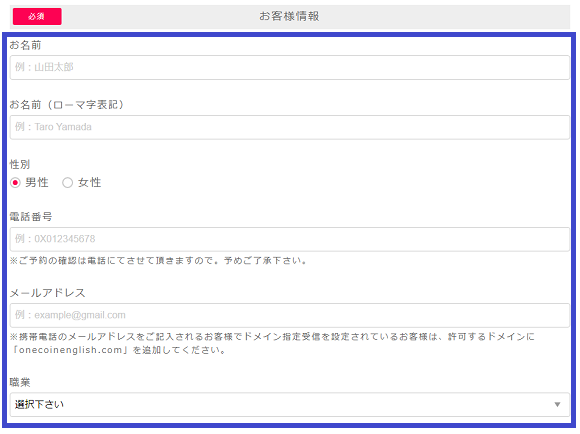The height and width of the screenshot is (434, 580).
Task: Focus the Taro Yamada romaji name field
Action: coord(290,127)
